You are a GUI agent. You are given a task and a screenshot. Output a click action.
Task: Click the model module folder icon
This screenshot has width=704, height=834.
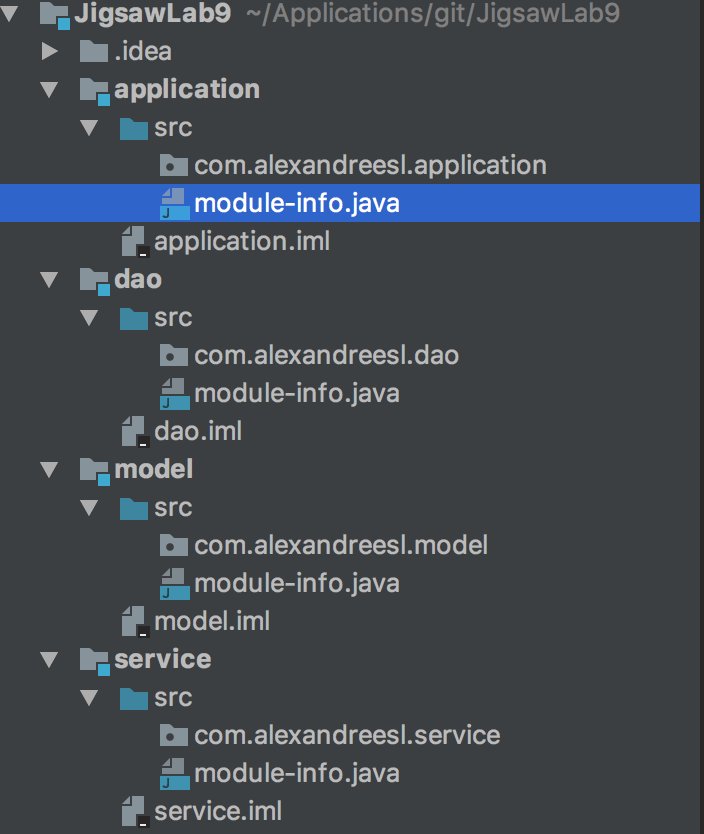(93, 470)
